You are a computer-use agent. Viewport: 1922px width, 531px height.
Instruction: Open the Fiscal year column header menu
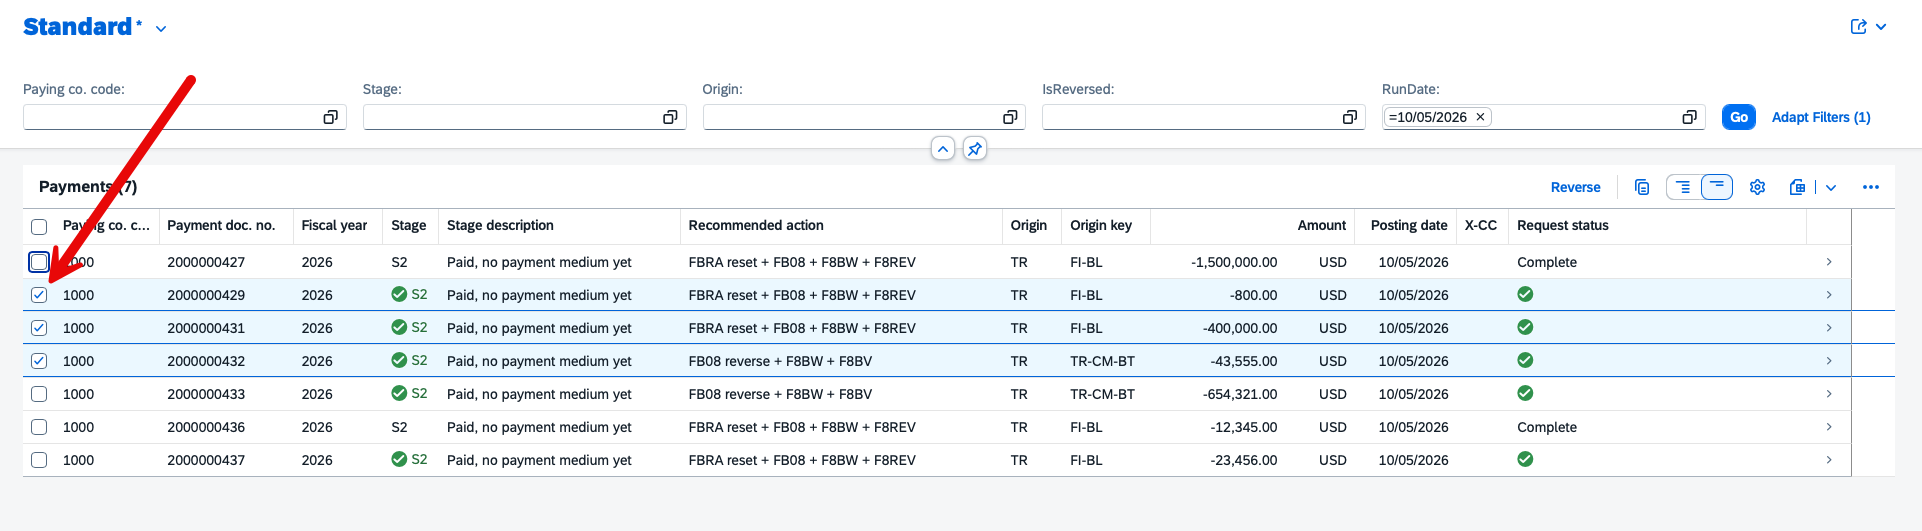338,226
